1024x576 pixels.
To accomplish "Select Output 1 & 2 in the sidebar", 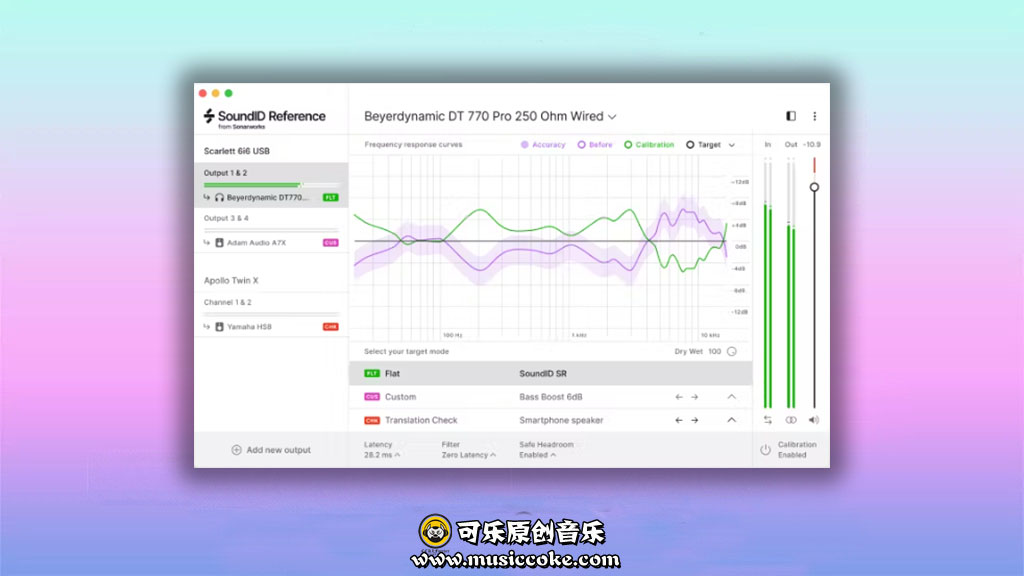I will coord(225,173).
